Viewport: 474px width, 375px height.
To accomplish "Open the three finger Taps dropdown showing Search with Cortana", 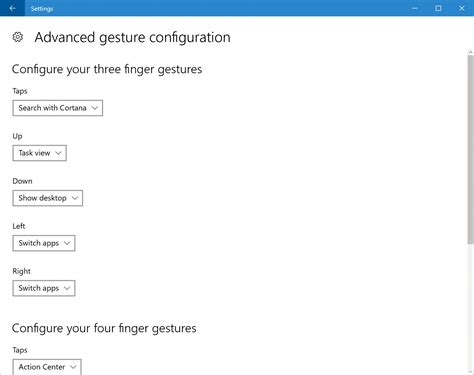I will 58,108.
